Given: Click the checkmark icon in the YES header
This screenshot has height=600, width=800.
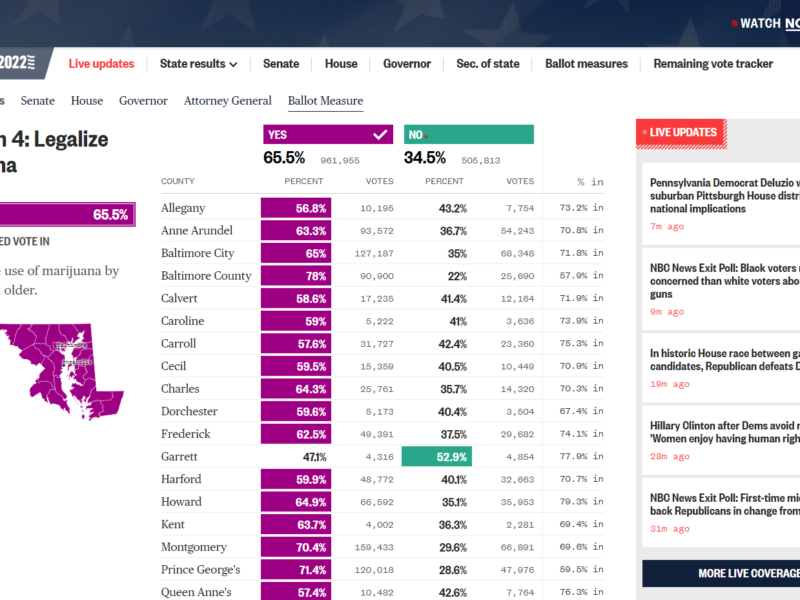Looking at the screenshot, I should pyautogui.click(x=379, y=134).
